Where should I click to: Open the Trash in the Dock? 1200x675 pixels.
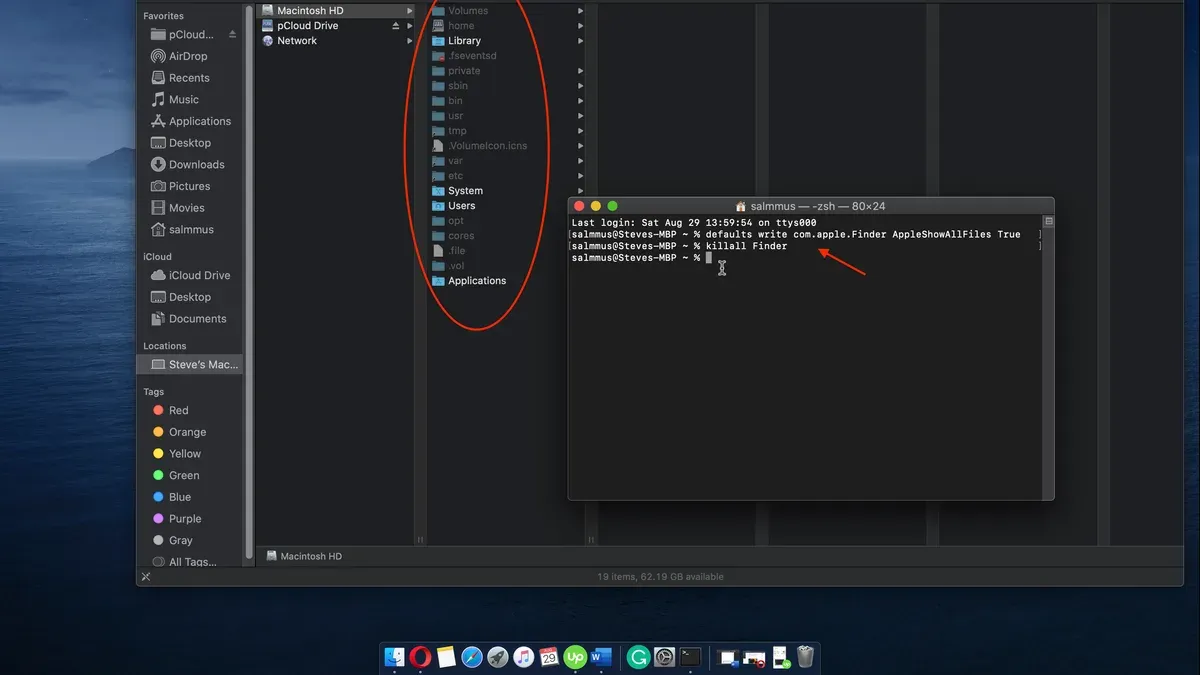point(805,657)
